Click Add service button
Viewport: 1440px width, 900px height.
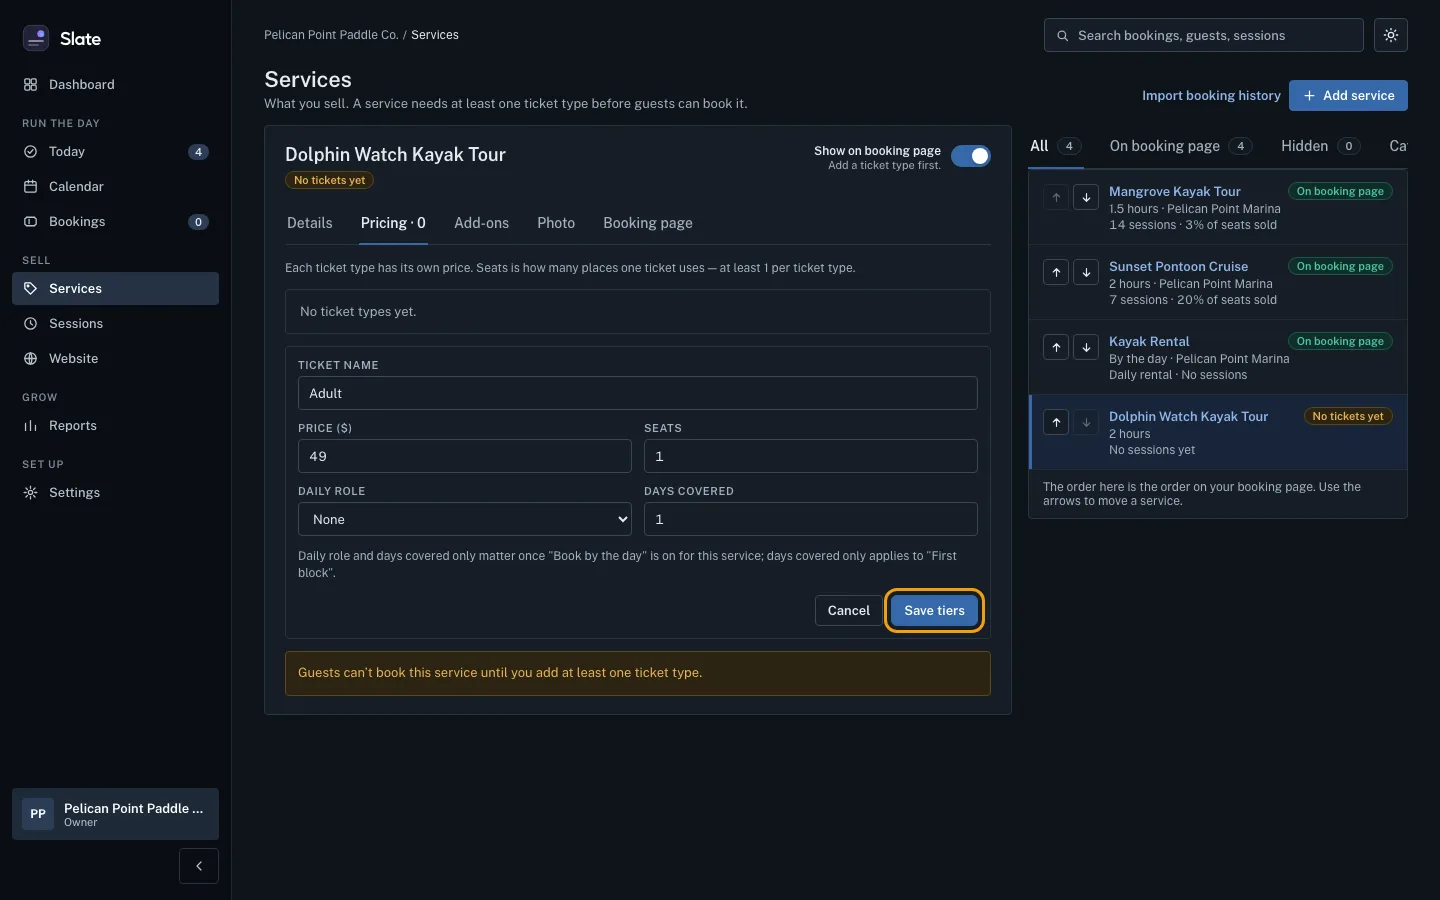[1348, 95]
